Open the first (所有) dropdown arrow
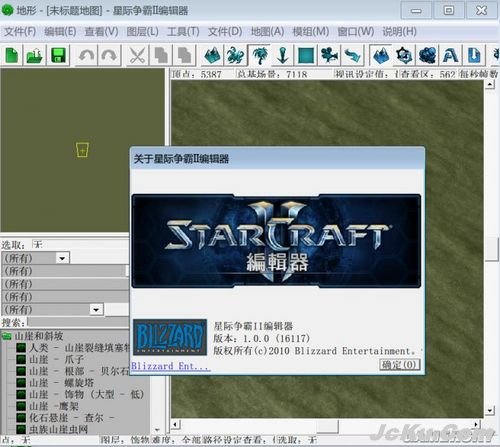 (62, 258)
